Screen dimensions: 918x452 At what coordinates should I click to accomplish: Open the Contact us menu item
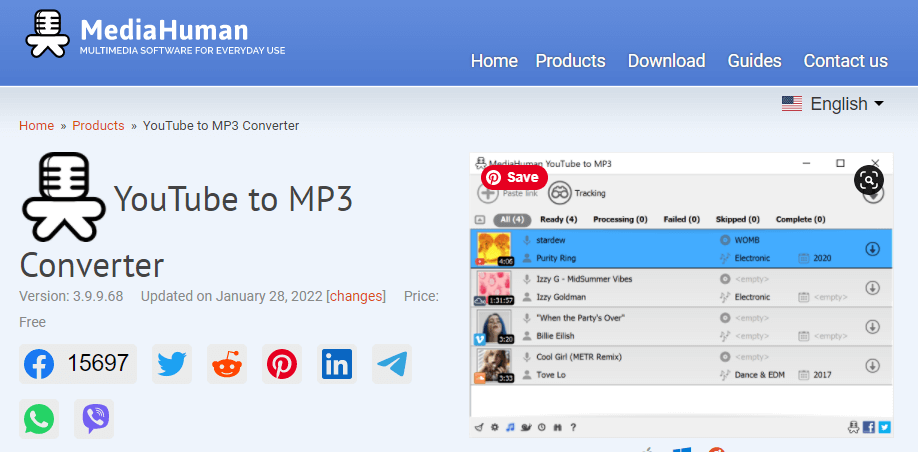click(x=845, y=61)
